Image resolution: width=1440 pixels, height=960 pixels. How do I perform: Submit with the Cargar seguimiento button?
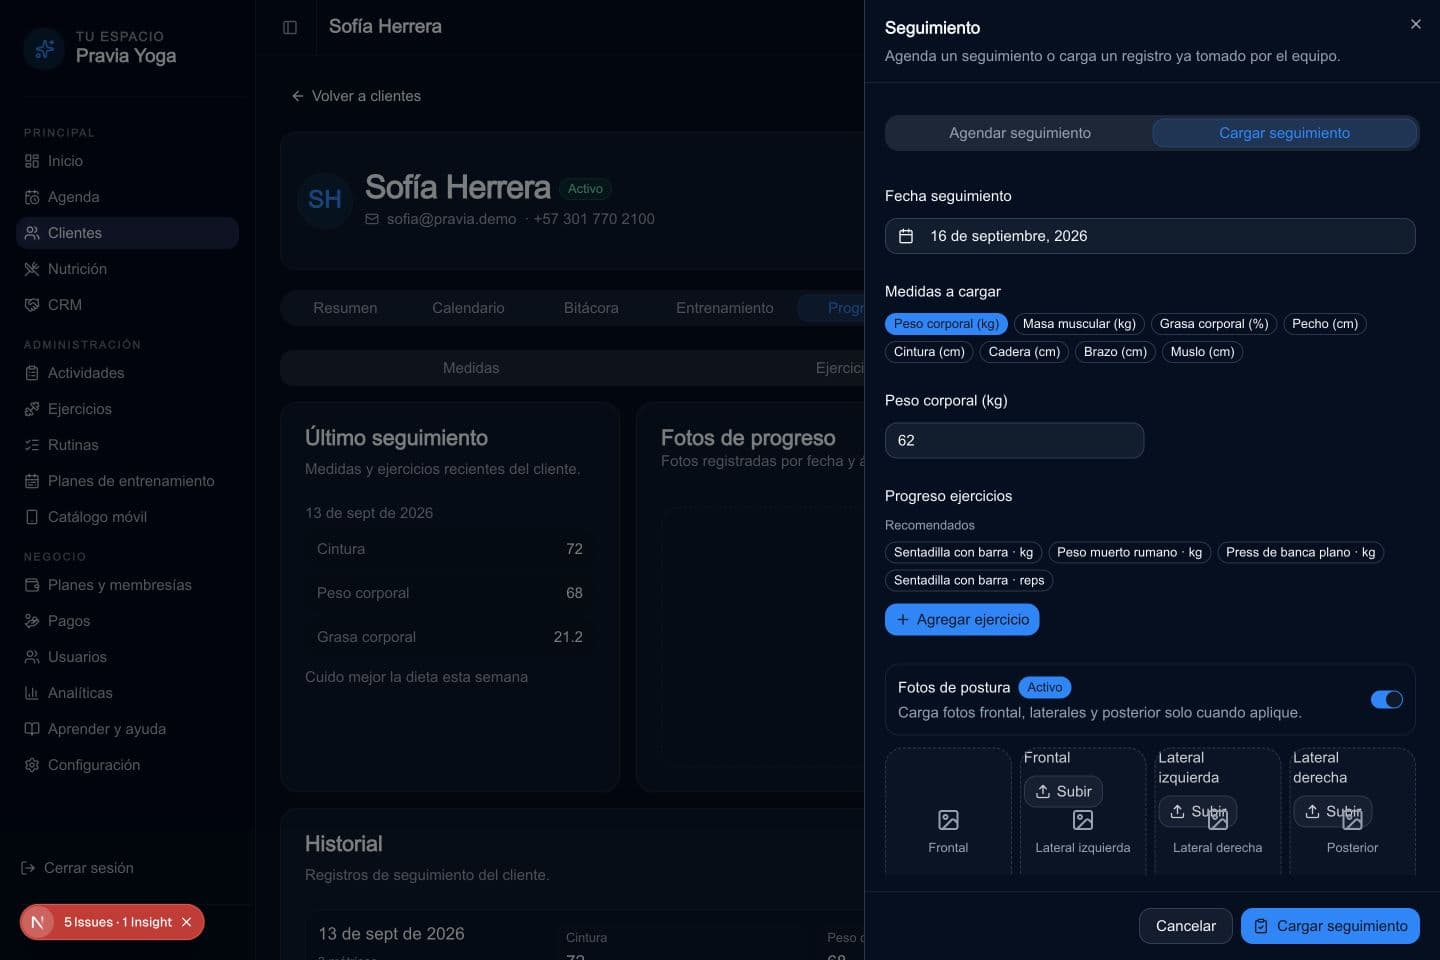click(x=1330, y=926)
